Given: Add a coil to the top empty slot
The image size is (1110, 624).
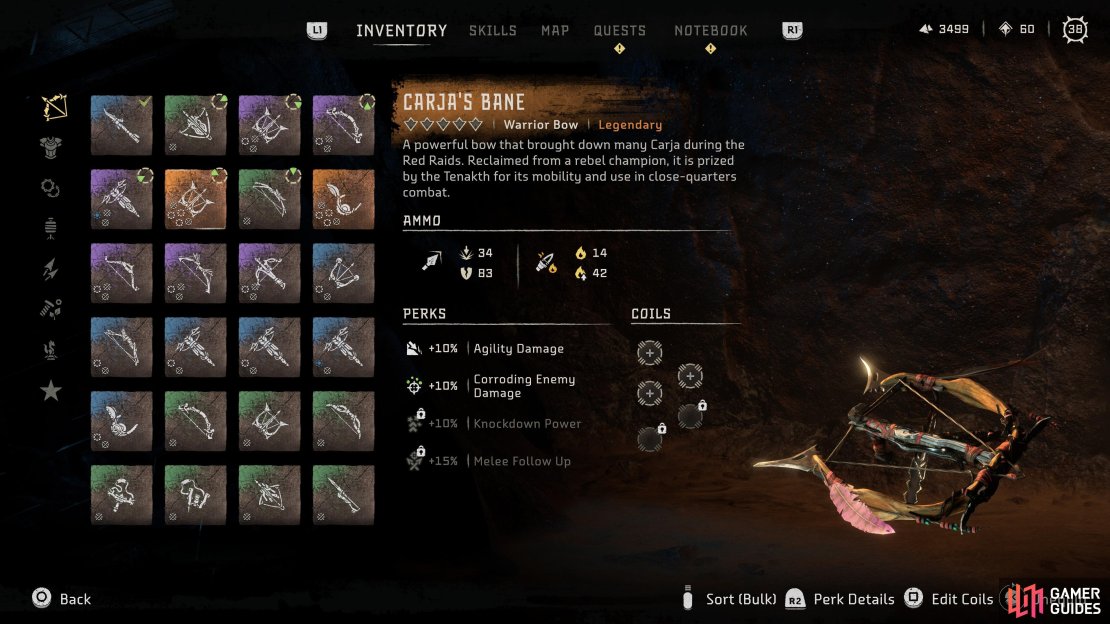Looking at the screenshot, I should 649,353.
